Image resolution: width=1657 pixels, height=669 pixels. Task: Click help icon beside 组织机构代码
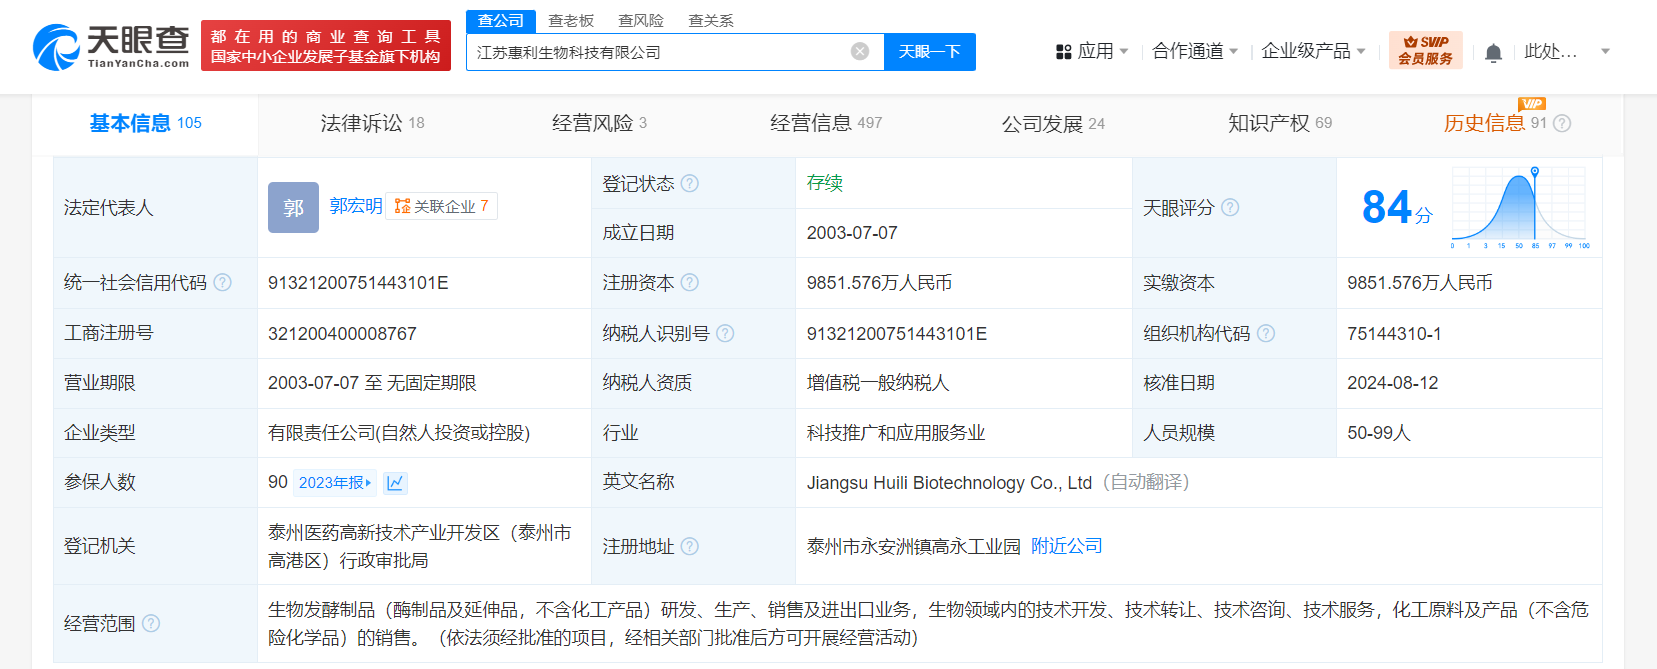click(x=1266, y=333)
